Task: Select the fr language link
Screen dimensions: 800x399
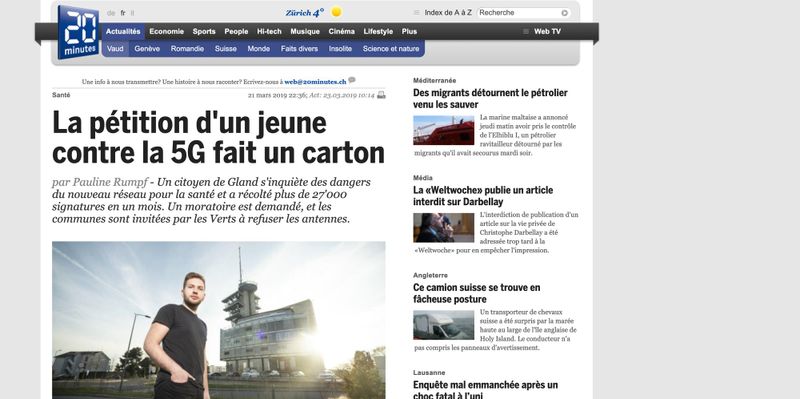Action: point(123,13)
